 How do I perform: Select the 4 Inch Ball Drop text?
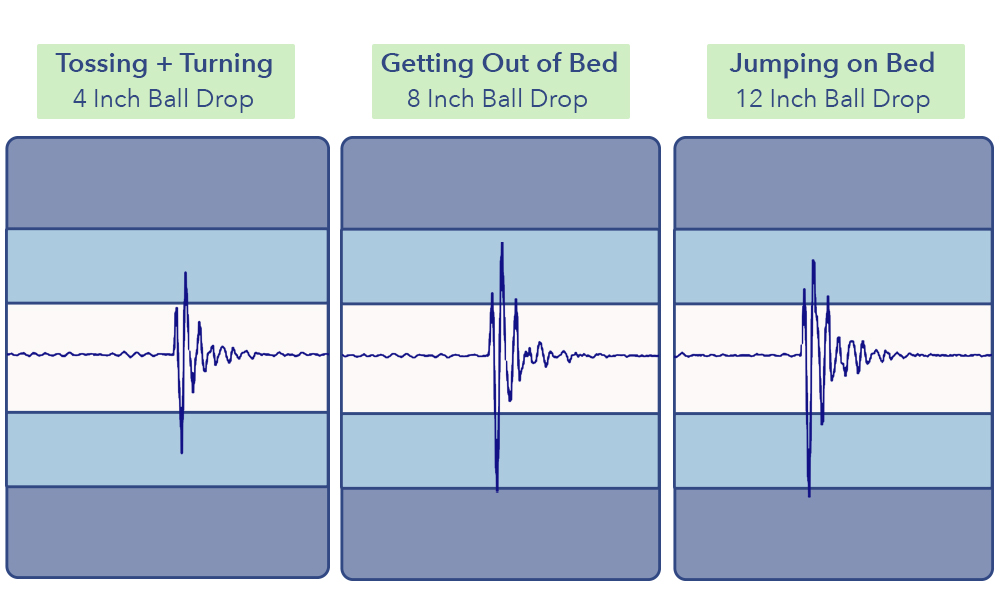tap(163, 99)
